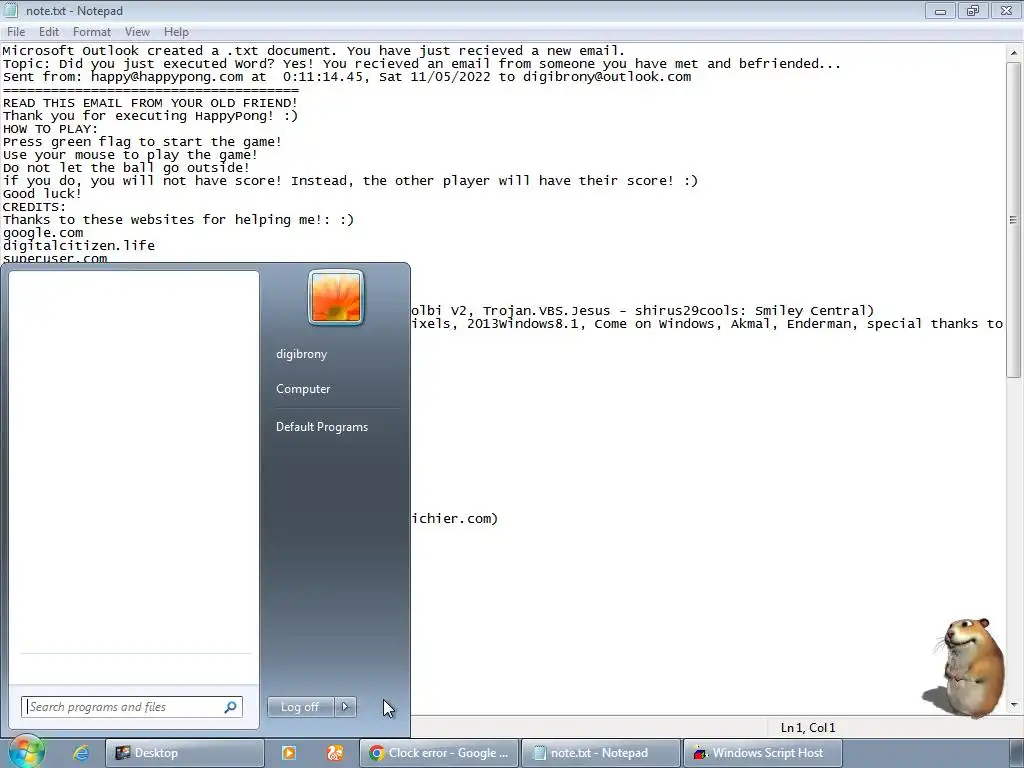Click the 'Thanks to these websites for helping me!' line
The height and width of the screenshot is (768, 1024).
click(x=178, y=219)
